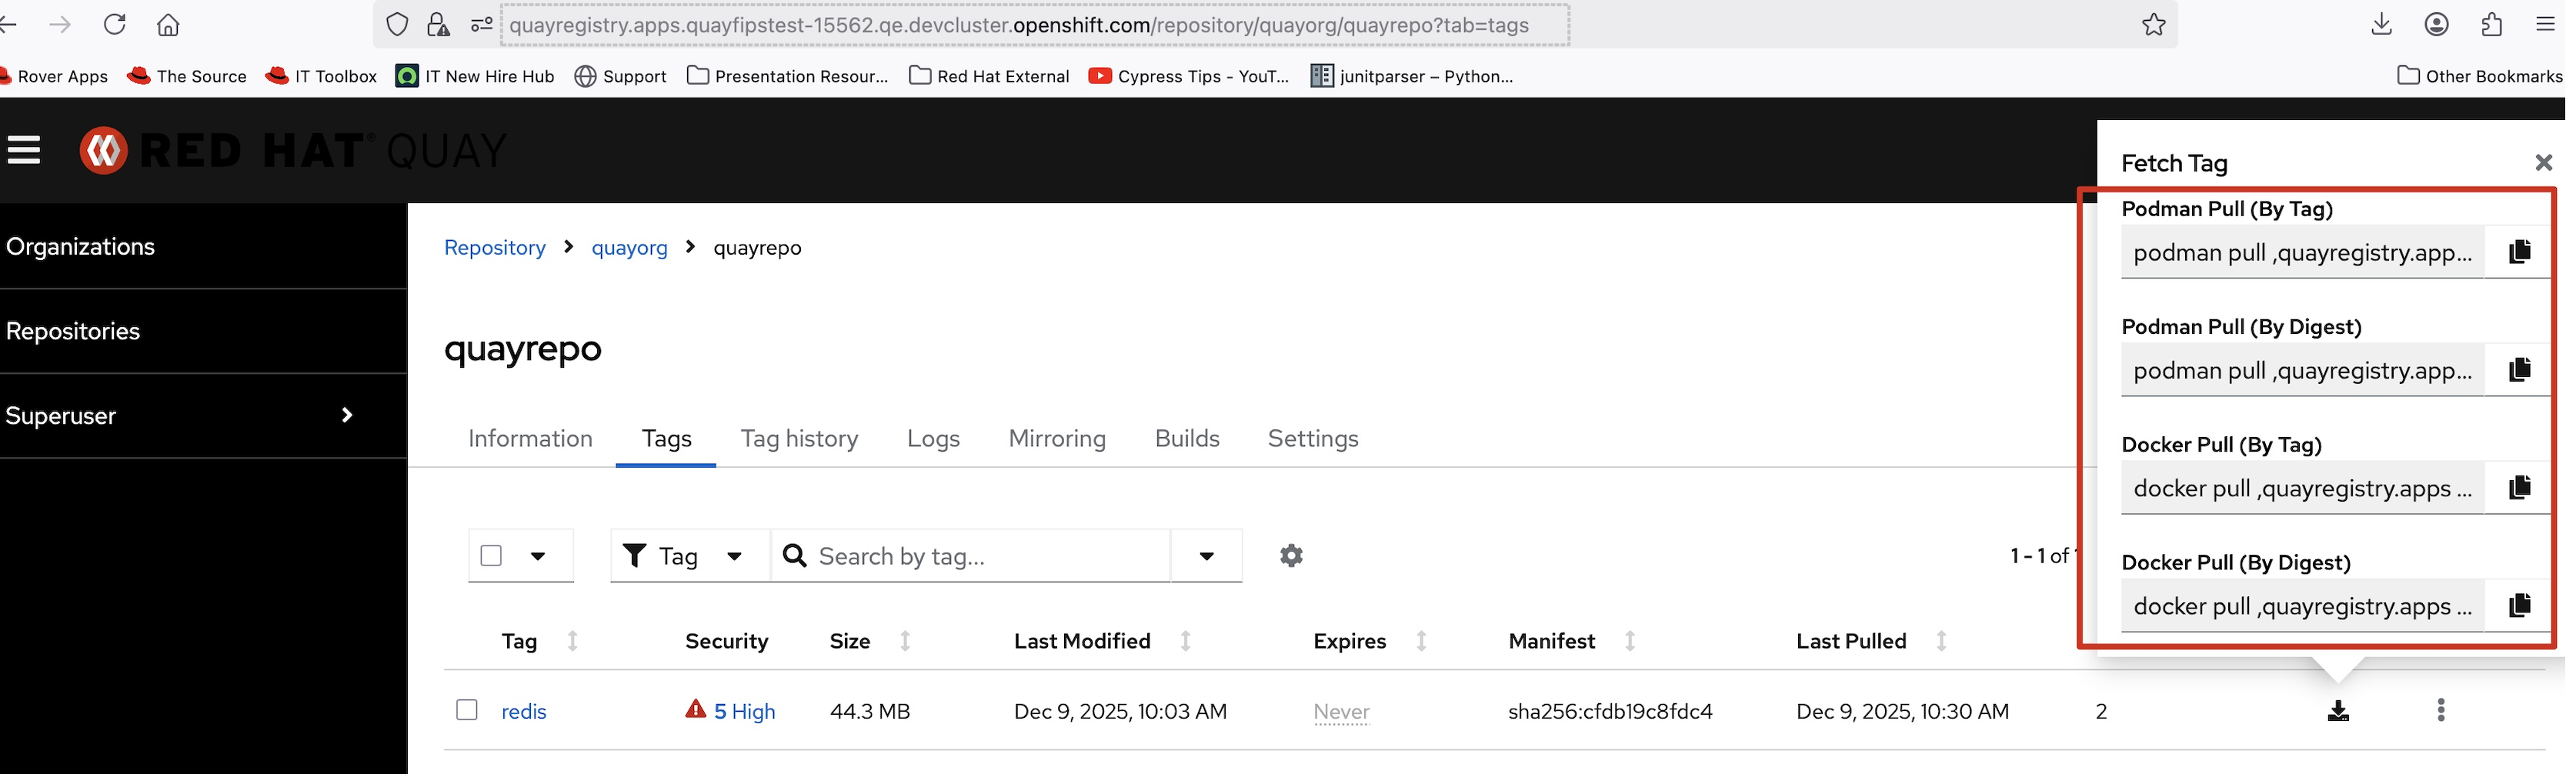Open the bulk select dropdown arrow
Image resolution: width=2576 pixels, height=774 pixels.
[538, 556]
